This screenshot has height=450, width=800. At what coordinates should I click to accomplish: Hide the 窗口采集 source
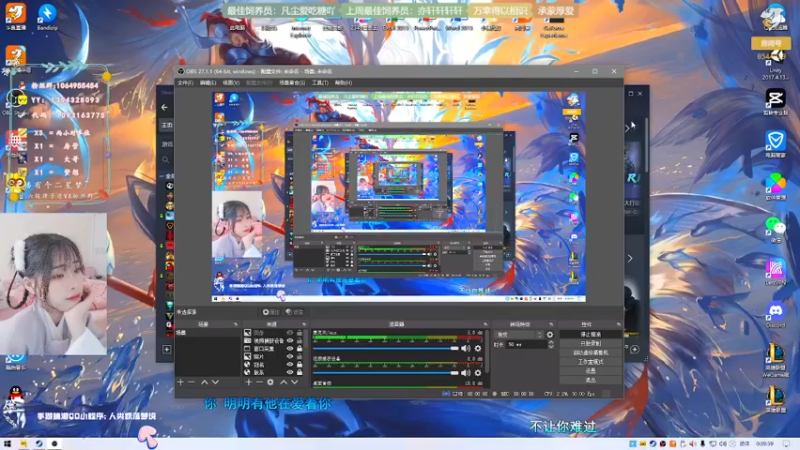pyautogui.click(x=290, y=349)
